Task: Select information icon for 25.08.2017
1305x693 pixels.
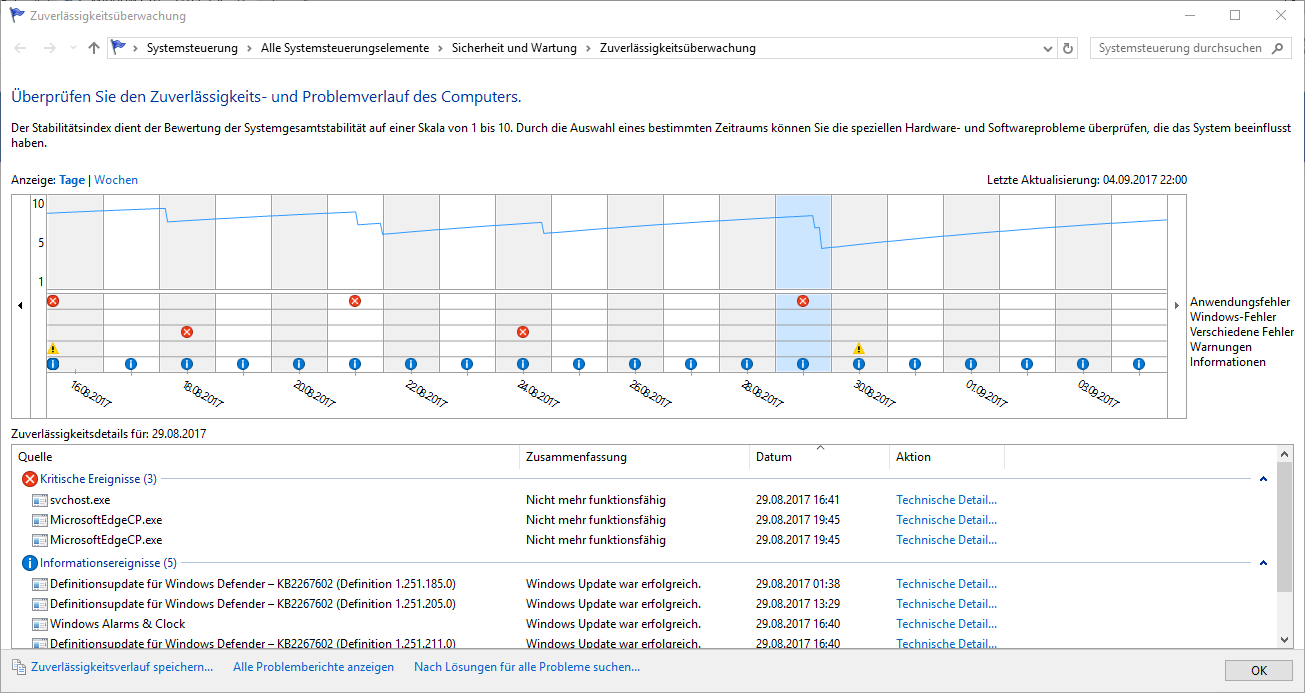Action: click(x=579, y=364)
